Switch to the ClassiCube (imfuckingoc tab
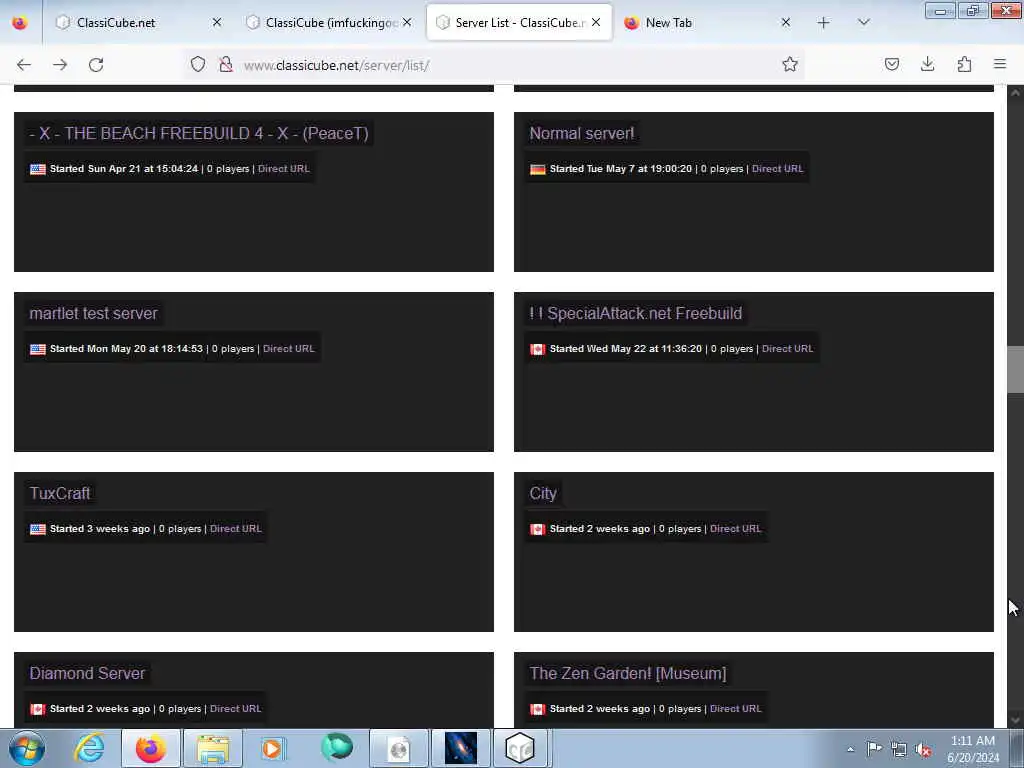The height and width of the screenshot is (768, 1024). pyautogui.click(x=330, y=23)
